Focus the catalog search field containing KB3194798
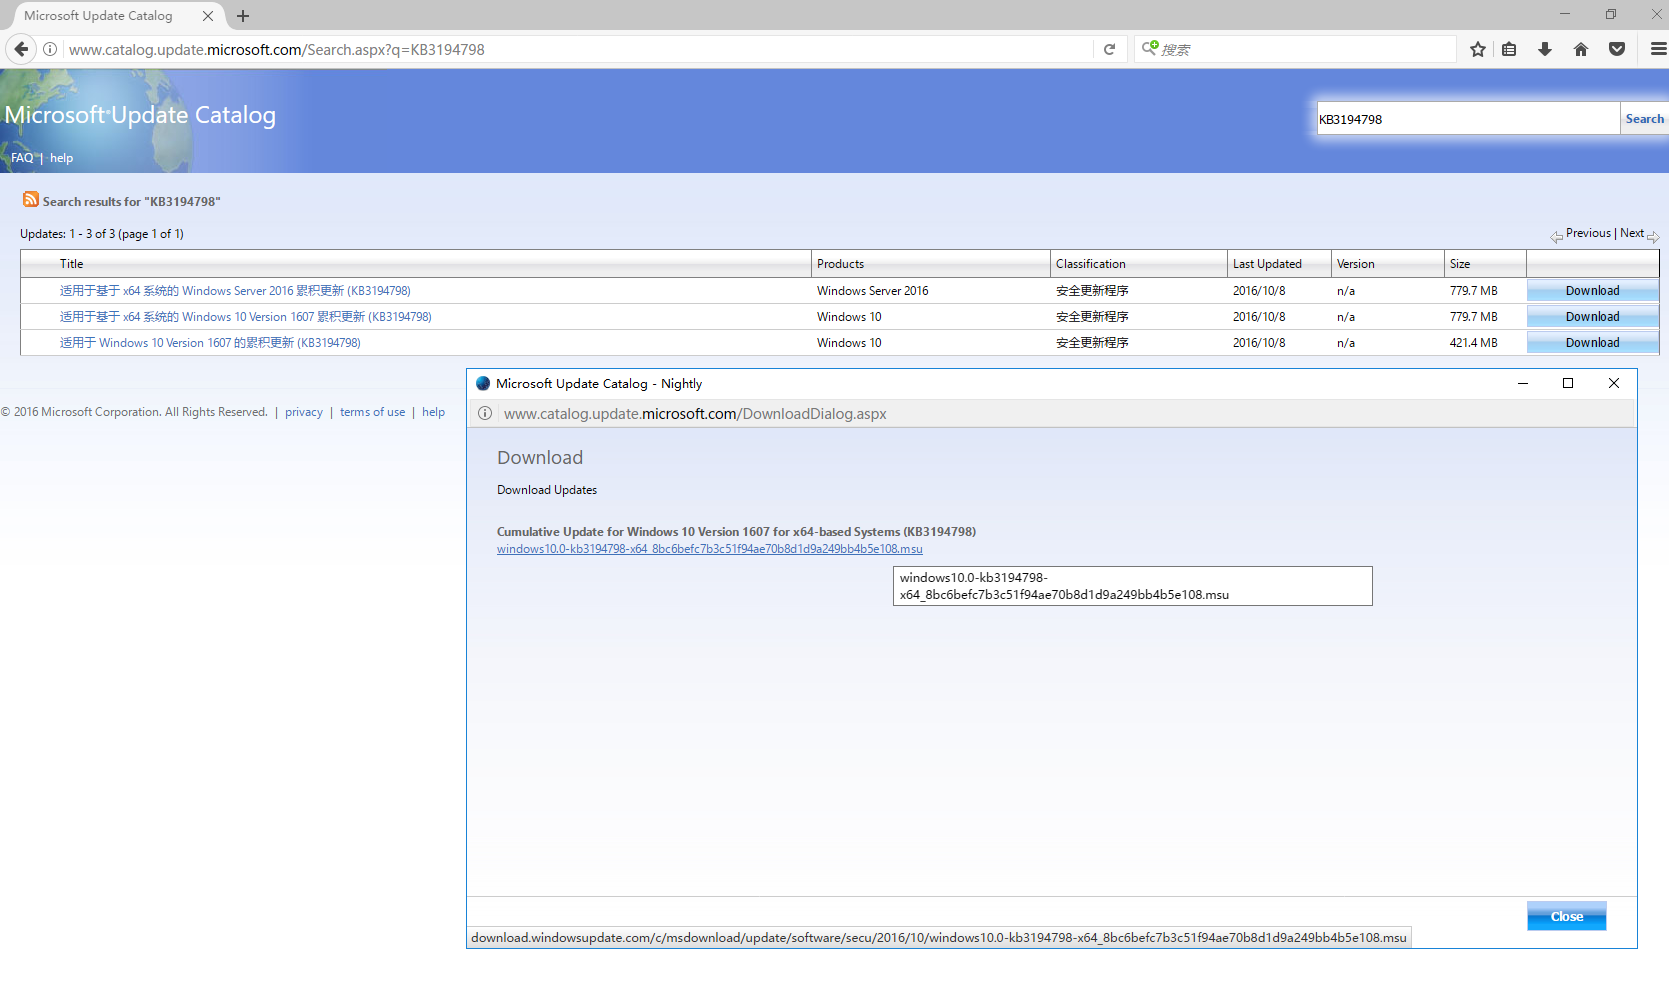 [1467, 119]
